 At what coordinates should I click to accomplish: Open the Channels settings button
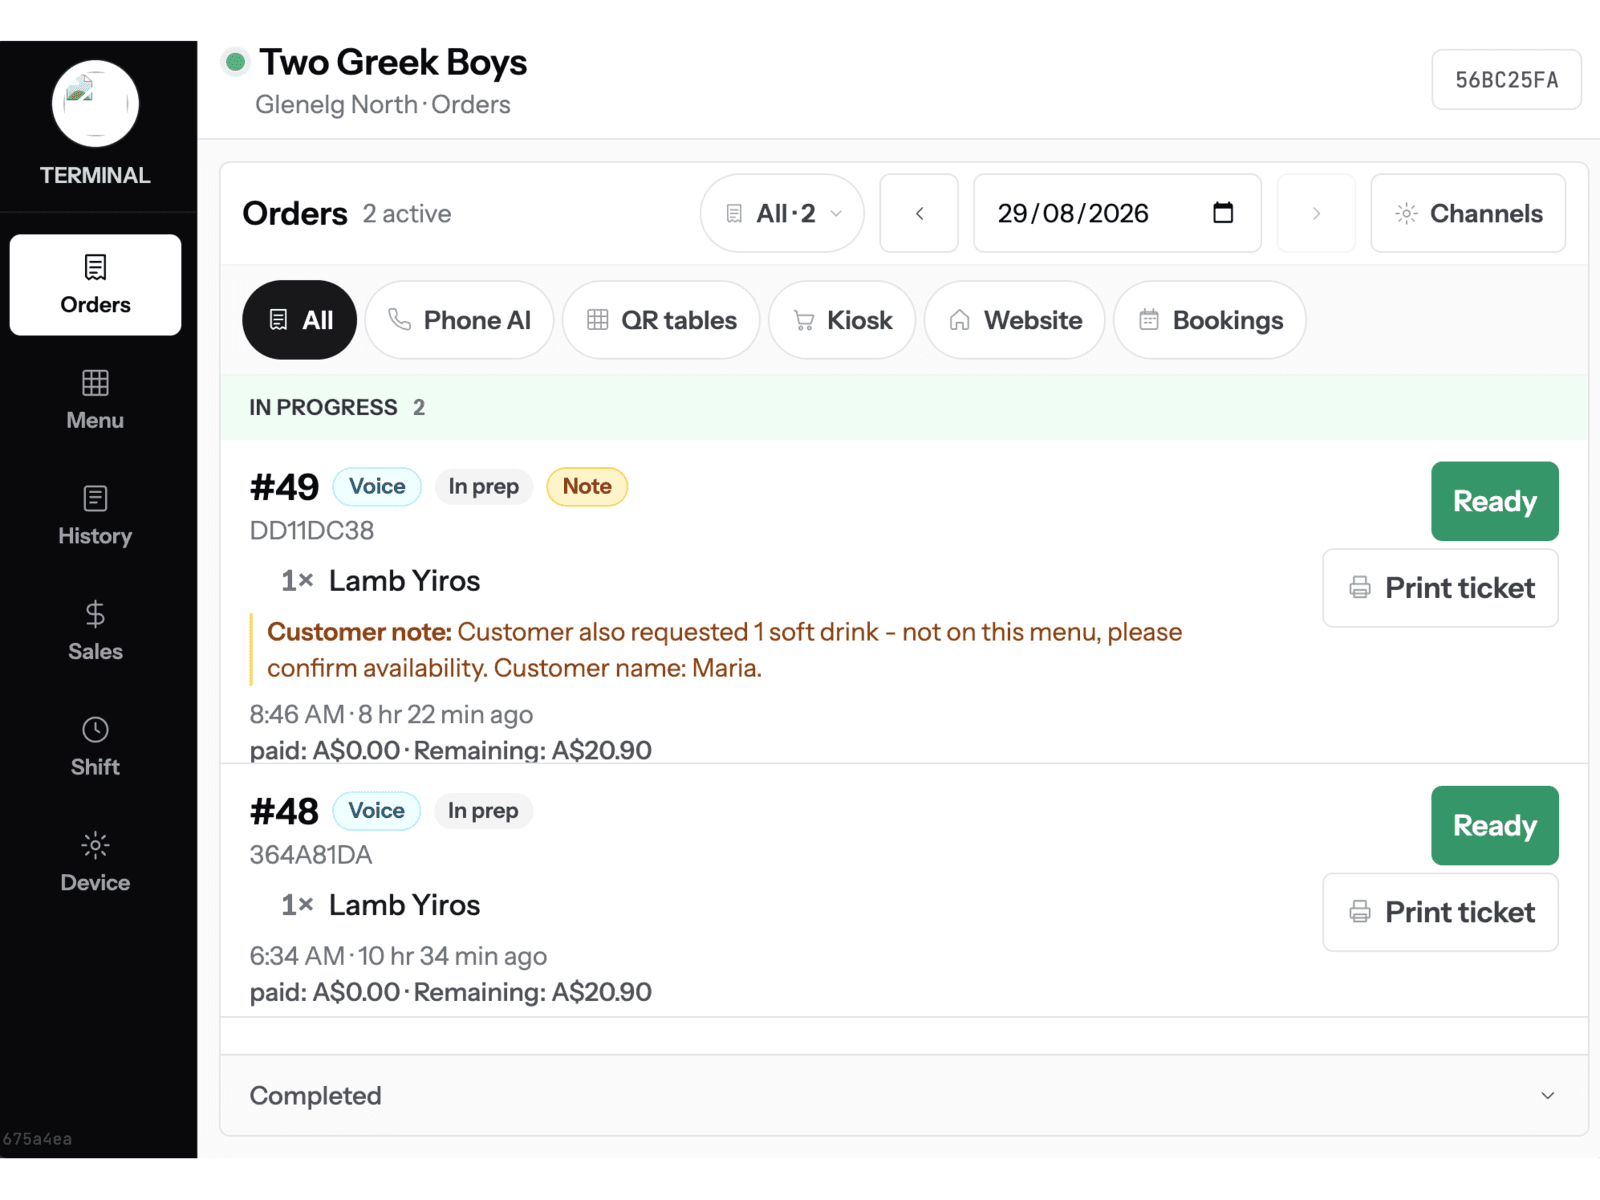click(1468, 213)
